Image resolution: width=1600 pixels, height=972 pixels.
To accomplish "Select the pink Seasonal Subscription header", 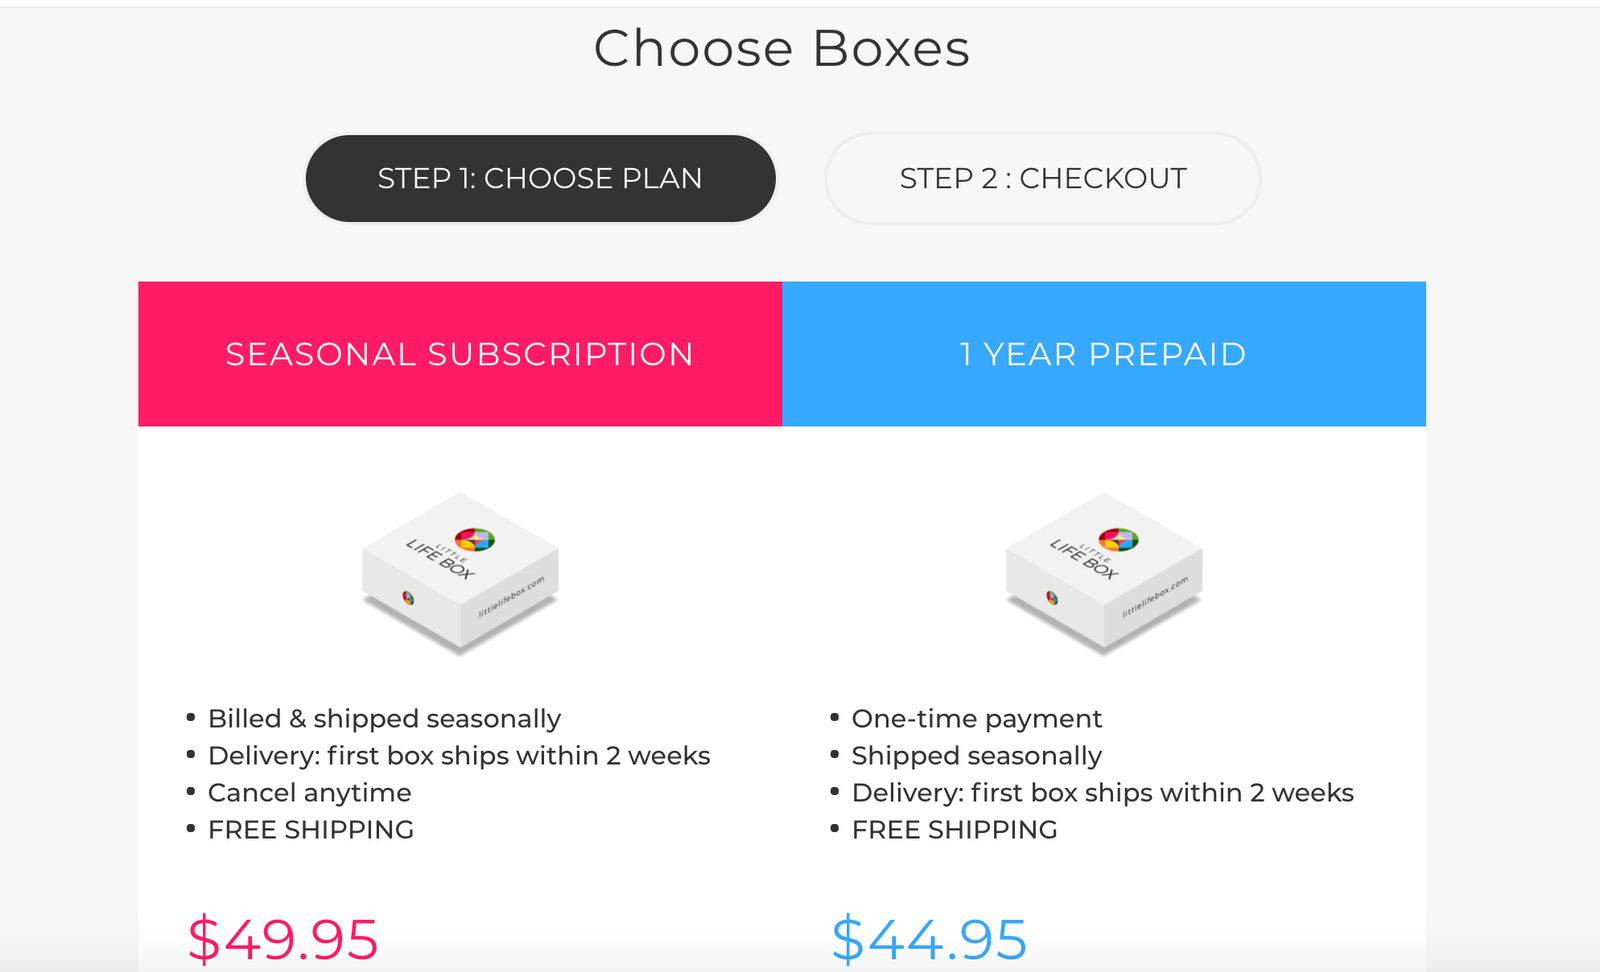I will pos(459,354).
